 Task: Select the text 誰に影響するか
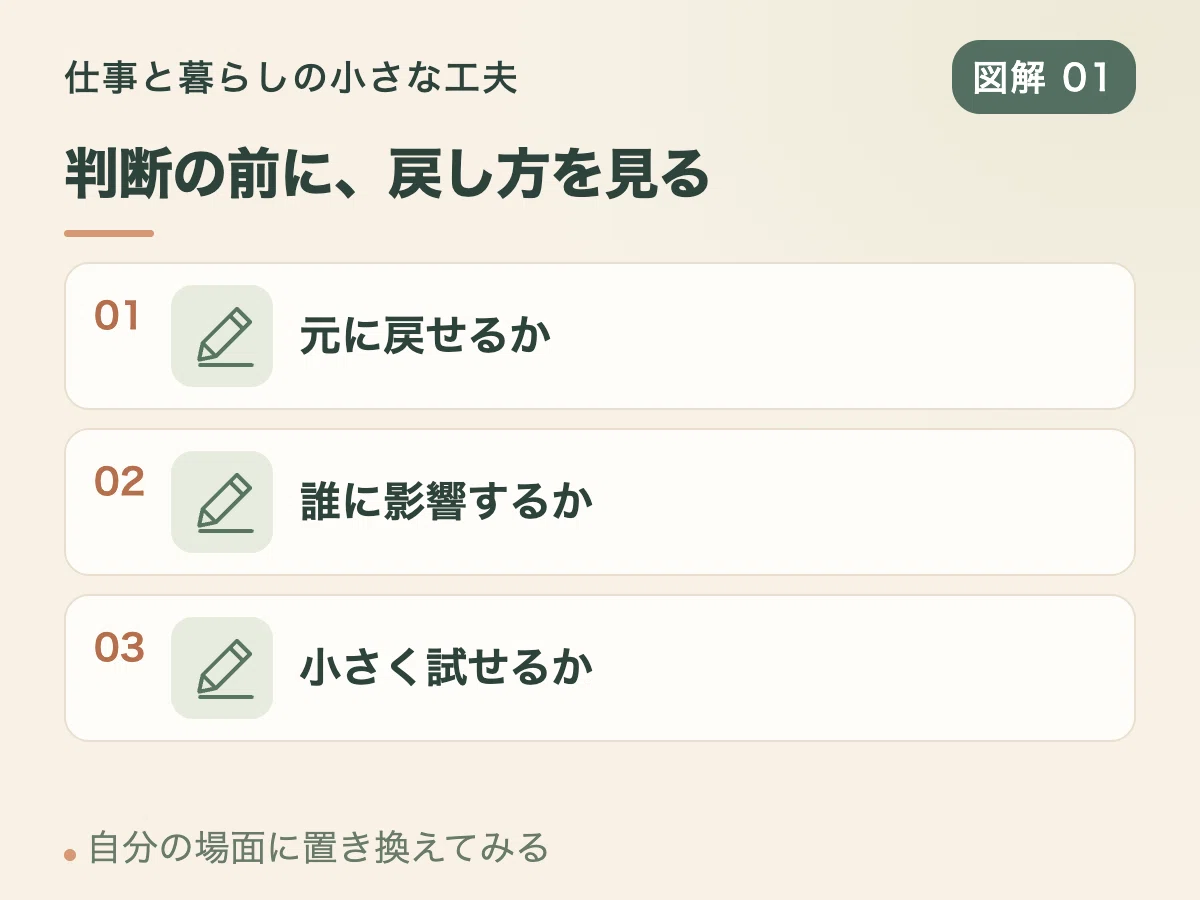pos(447,503)
